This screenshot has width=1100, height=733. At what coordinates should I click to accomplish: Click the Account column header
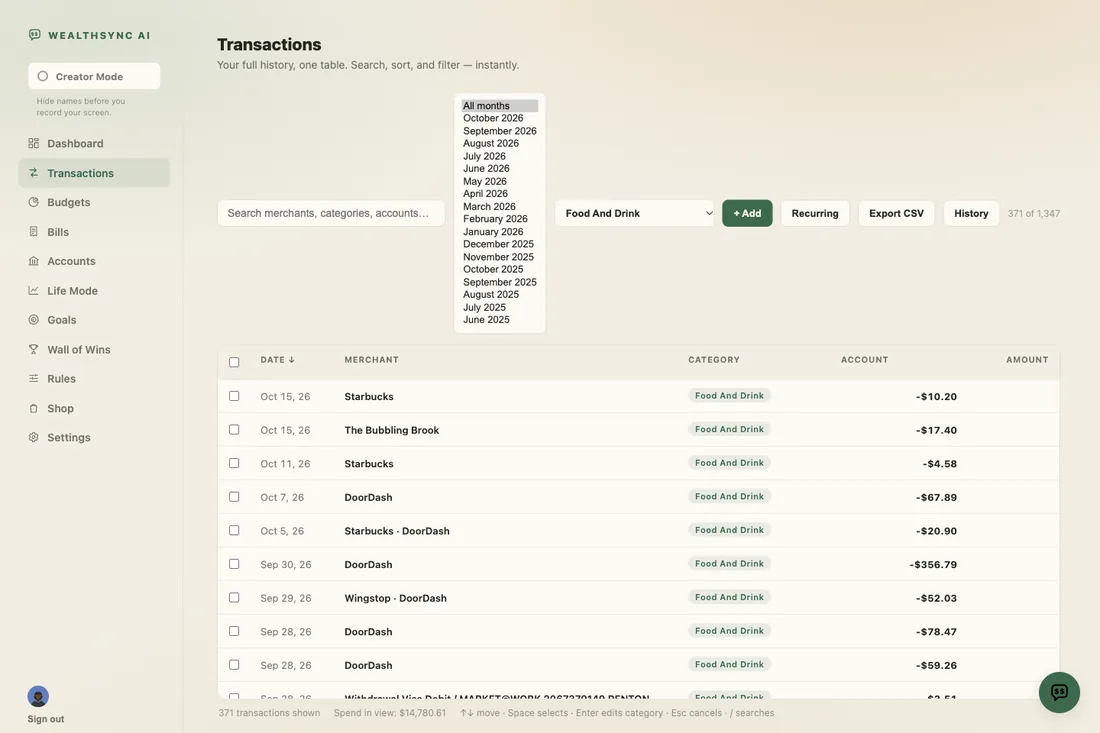click(x=864, y=359)
